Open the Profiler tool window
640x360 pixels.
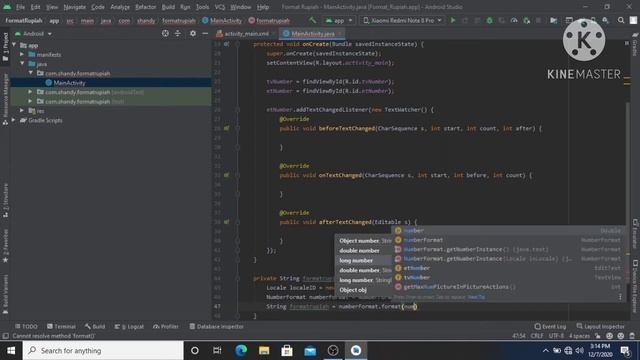pyautogui.click(x=166, y=326)
